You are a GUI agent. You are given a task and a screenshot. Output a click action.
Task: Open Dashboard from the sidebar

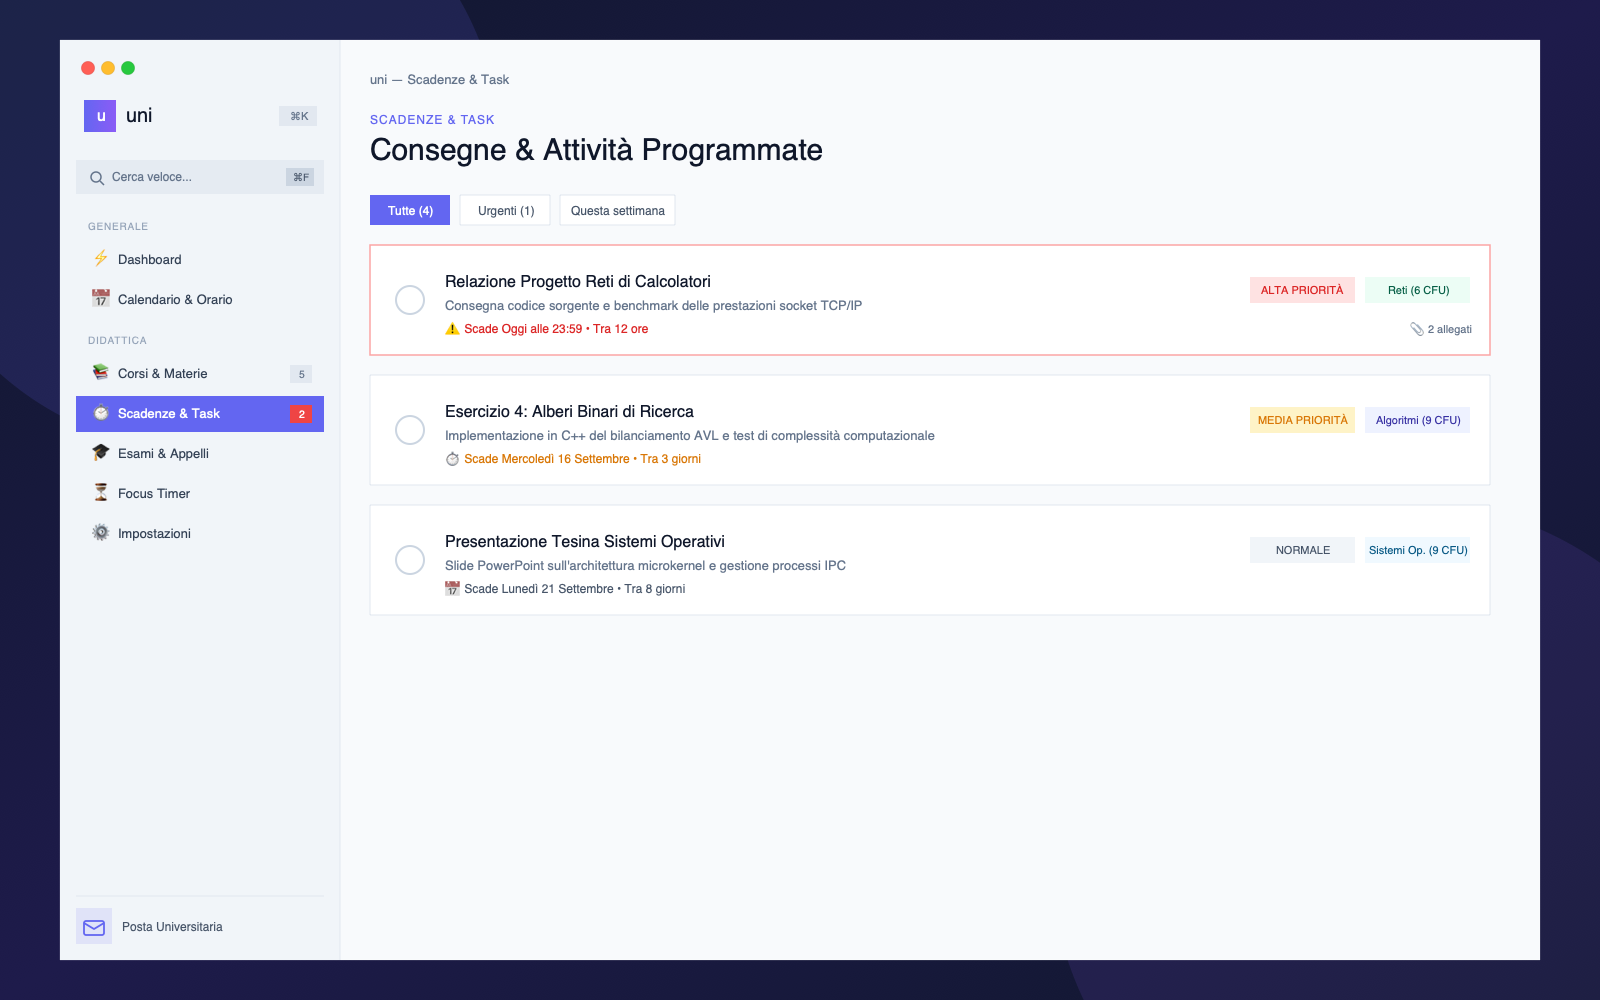(200, 260)
